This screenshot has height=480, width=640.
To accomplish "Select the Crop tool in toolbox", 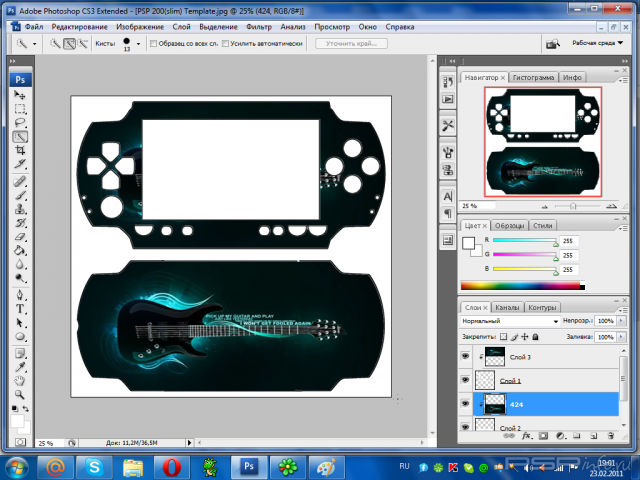I will pyautogui.click(x=20, y=150).
